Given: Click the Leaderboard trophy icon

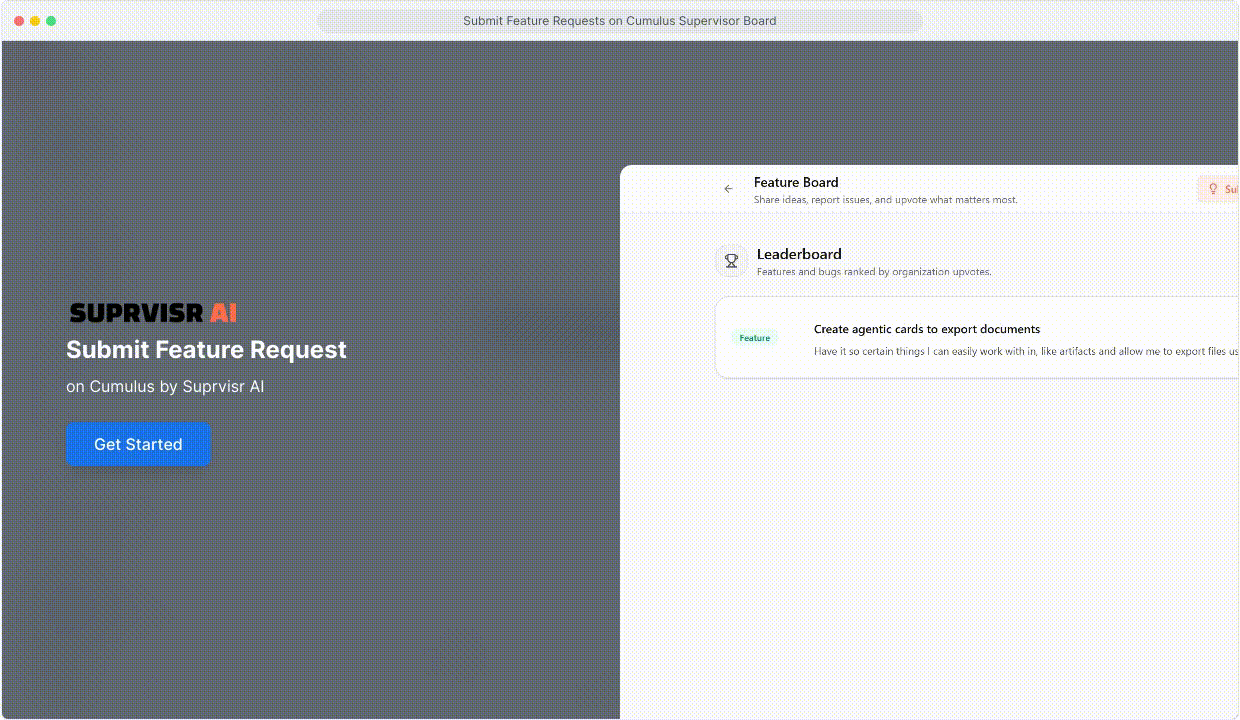Looking at the screenshot, I should [731, 261].
